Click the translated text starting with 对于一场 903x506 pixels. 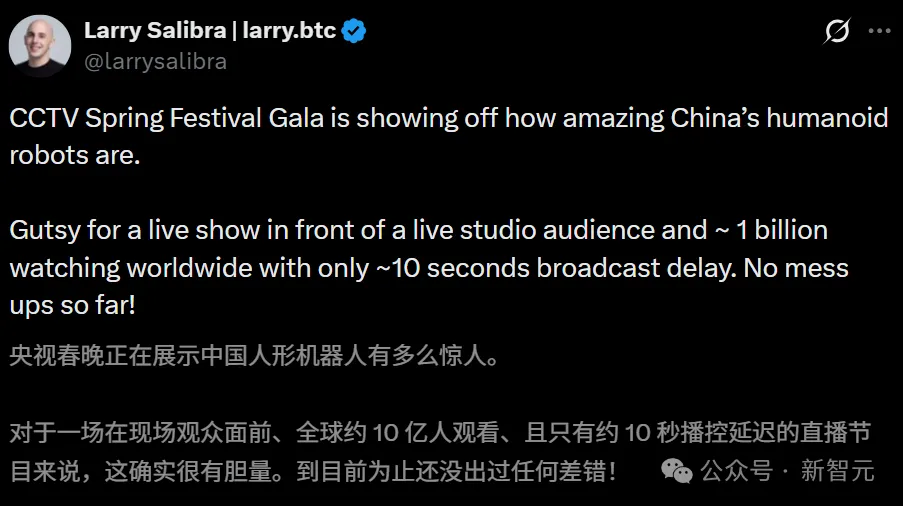click(x=440, y=433)
